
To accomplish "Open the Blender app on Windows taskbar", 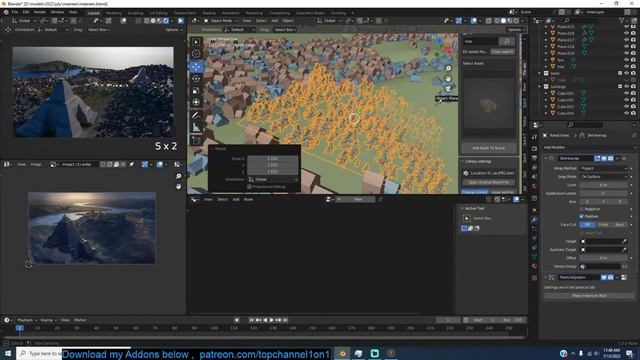I will pos(342,353).
